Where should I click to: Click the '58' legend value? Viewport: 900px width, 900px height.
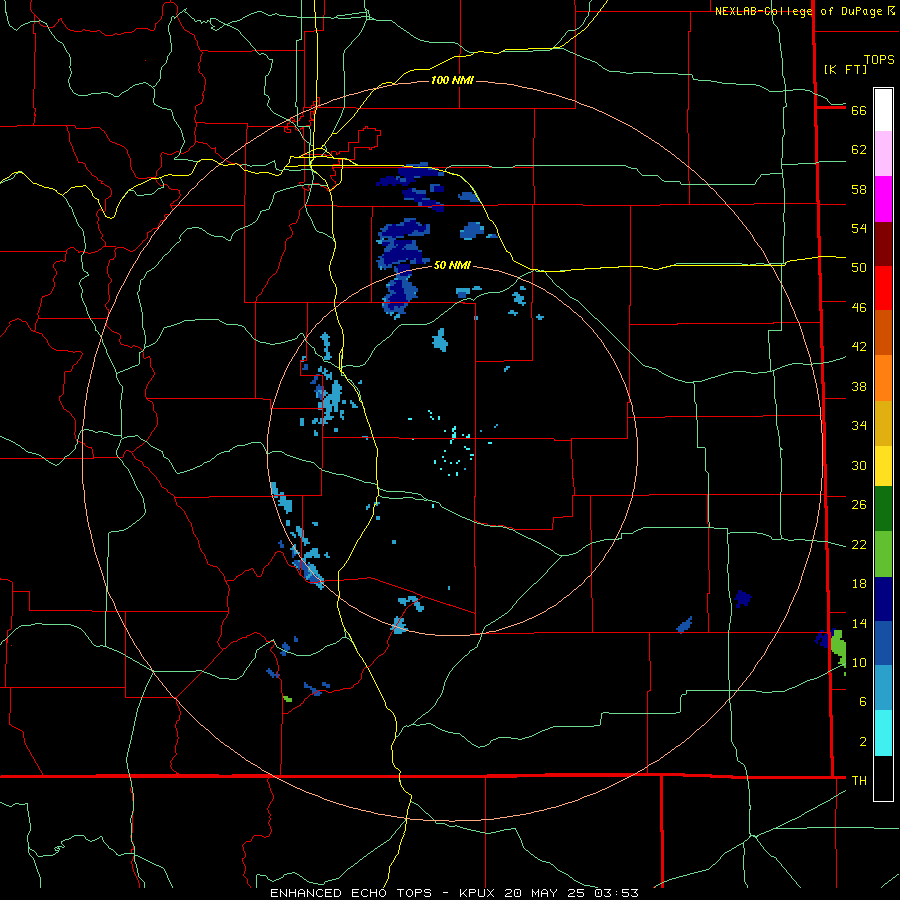click(x=859, y=189)
